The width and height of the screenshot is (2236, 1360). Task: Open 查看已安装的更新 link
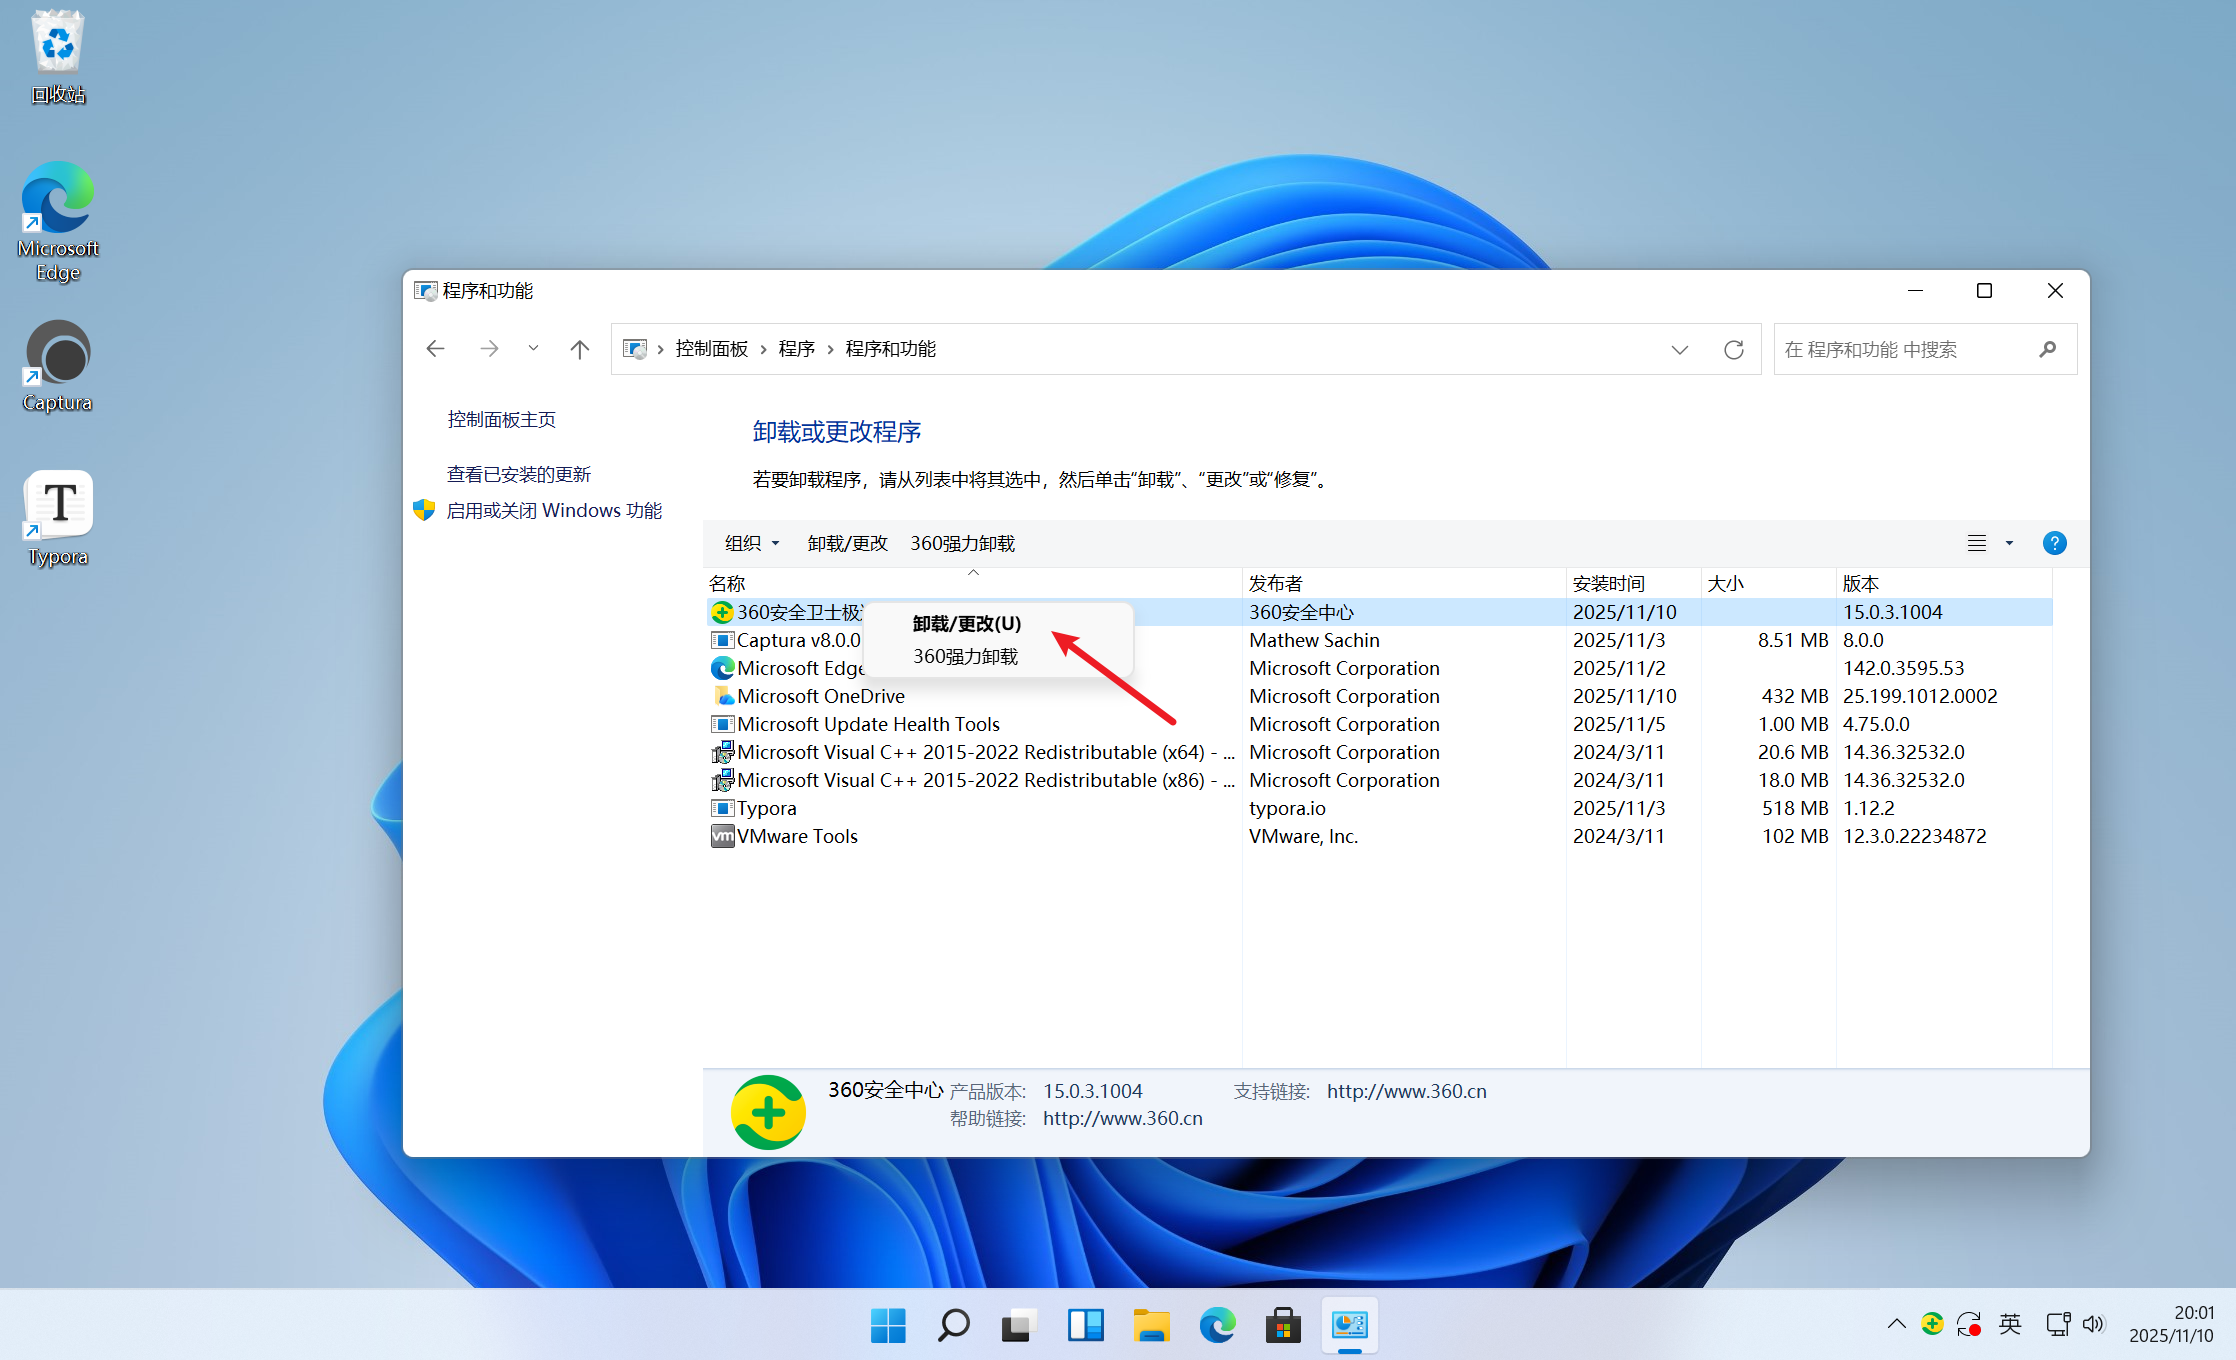[518, 474]
